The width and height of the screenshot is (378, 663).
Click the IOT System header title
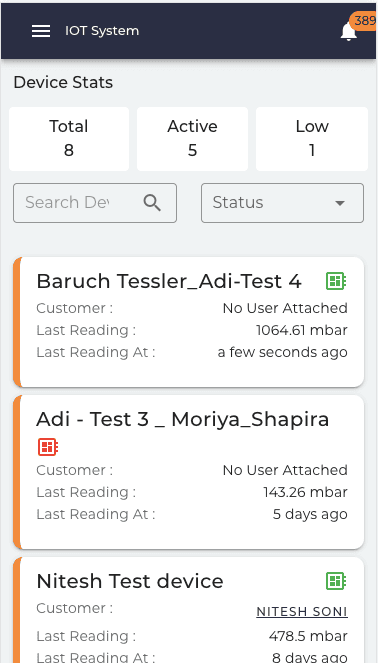(102, 31)
